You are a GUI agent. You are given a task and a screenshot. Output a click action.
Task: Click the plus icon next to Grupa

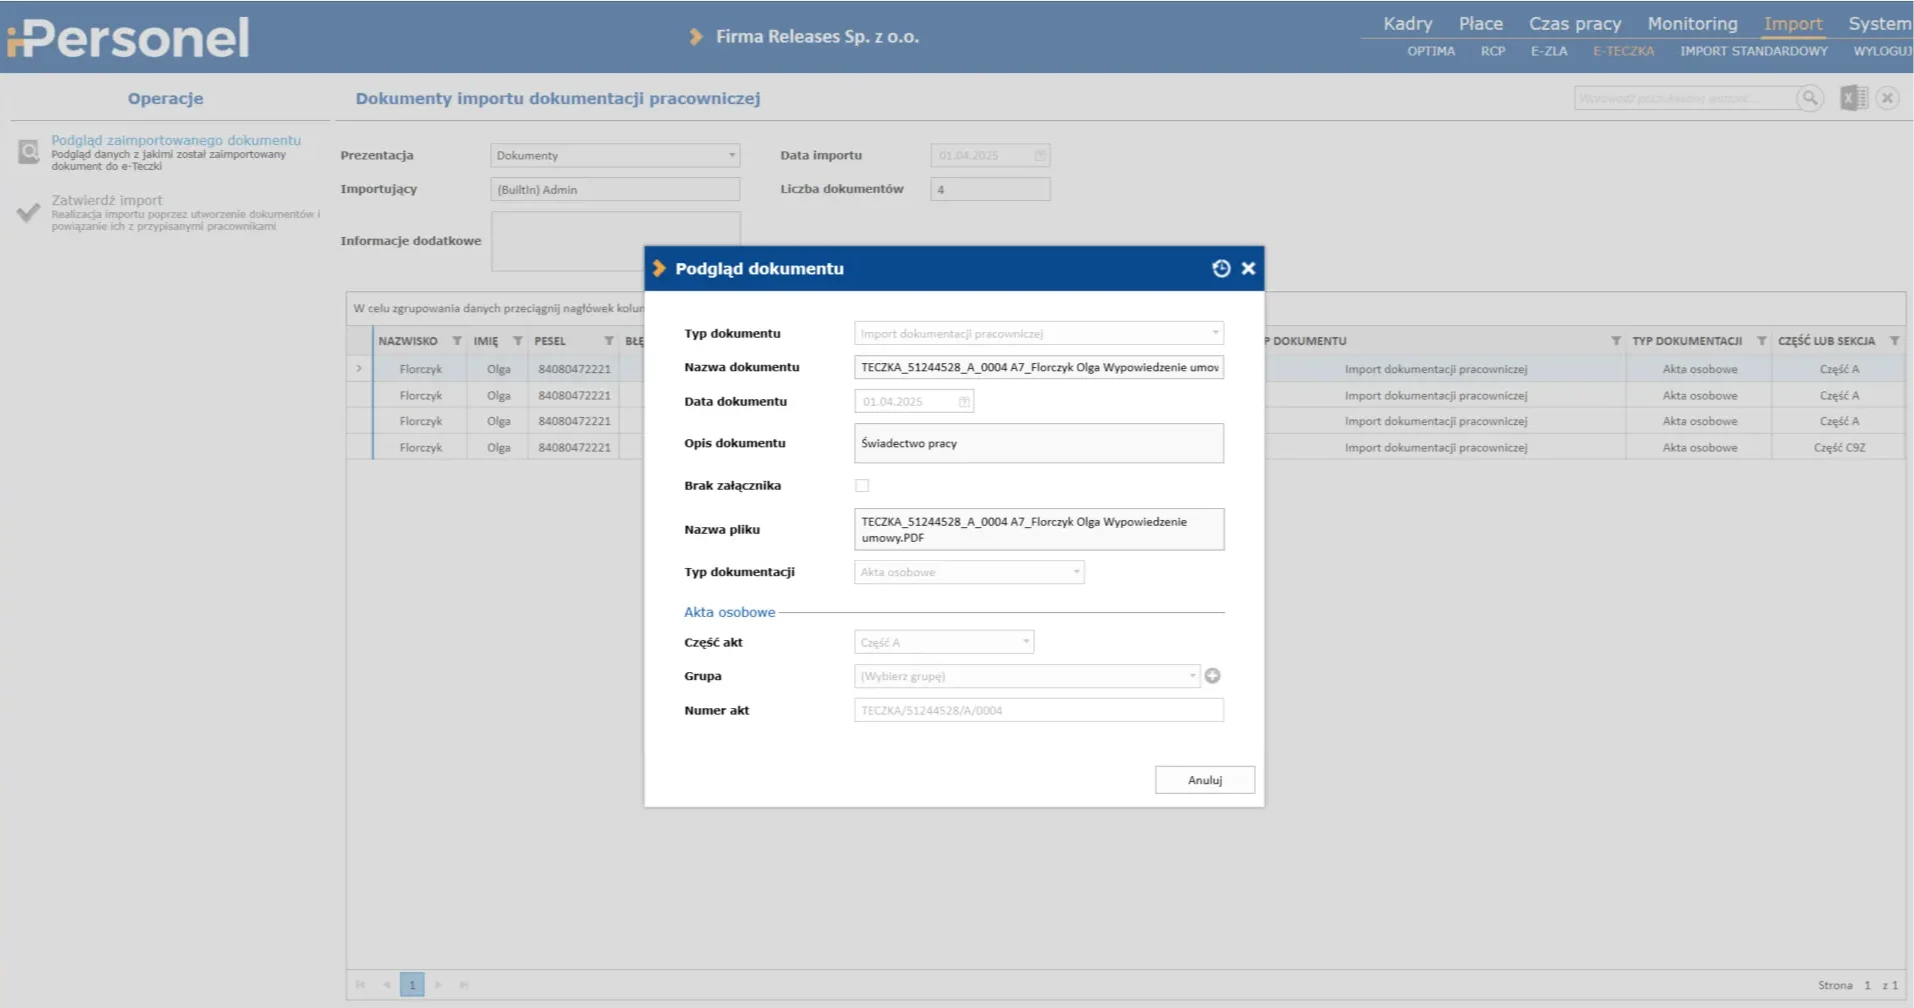(x=1212, y=676)
